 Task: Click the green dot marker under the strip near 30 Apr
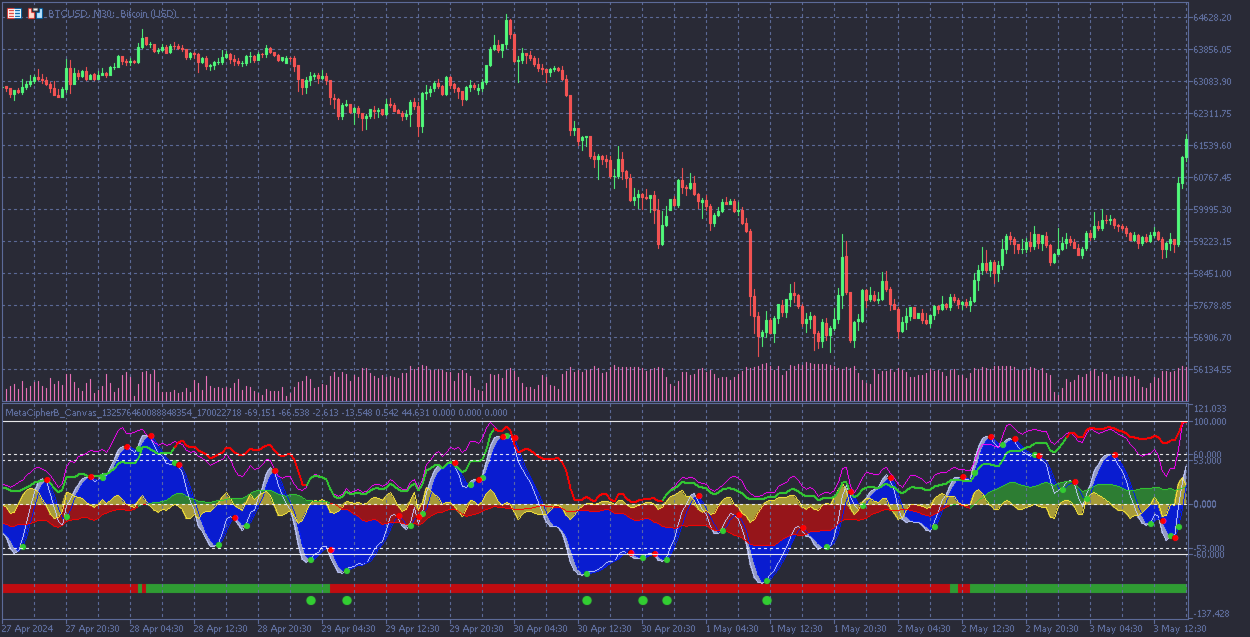[x=588, y=601]
